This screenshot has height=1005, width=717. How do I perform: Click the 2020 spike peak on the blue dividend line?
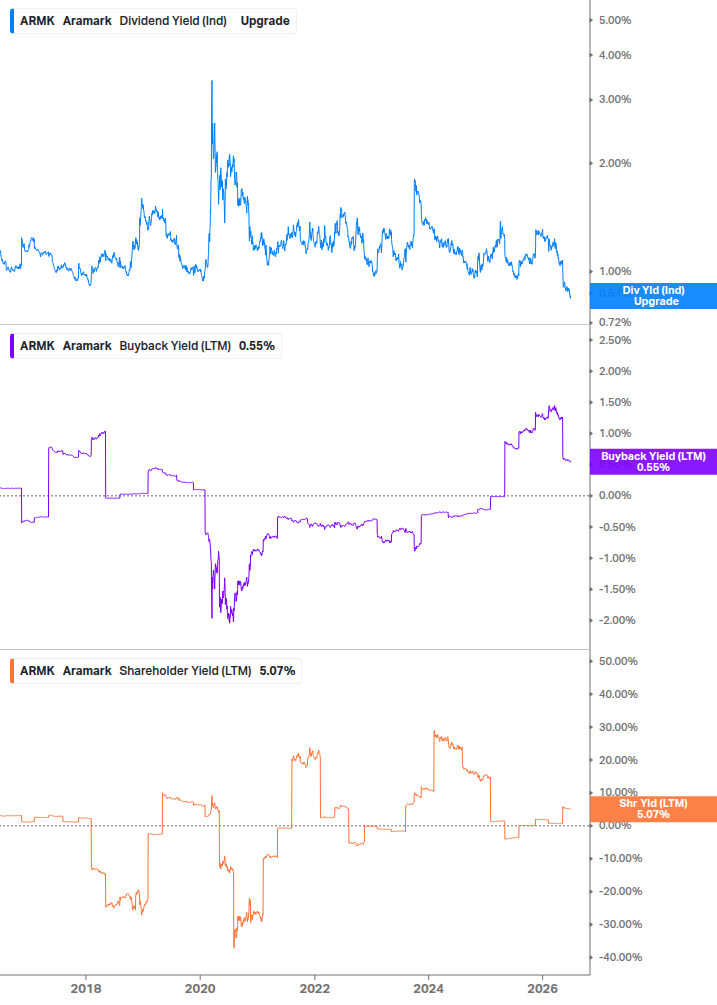[212, 81]
